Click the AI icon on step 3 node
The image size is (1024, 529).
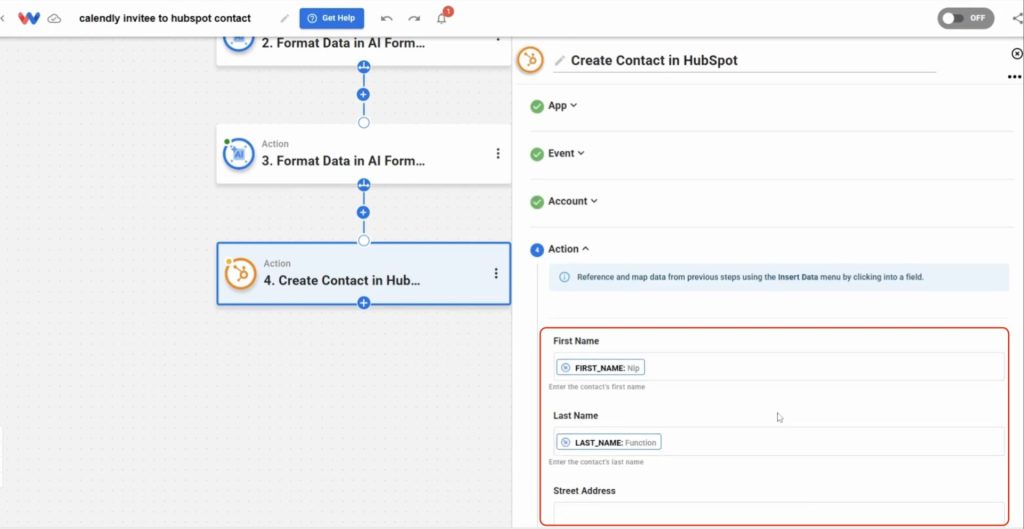click(238, 154)
